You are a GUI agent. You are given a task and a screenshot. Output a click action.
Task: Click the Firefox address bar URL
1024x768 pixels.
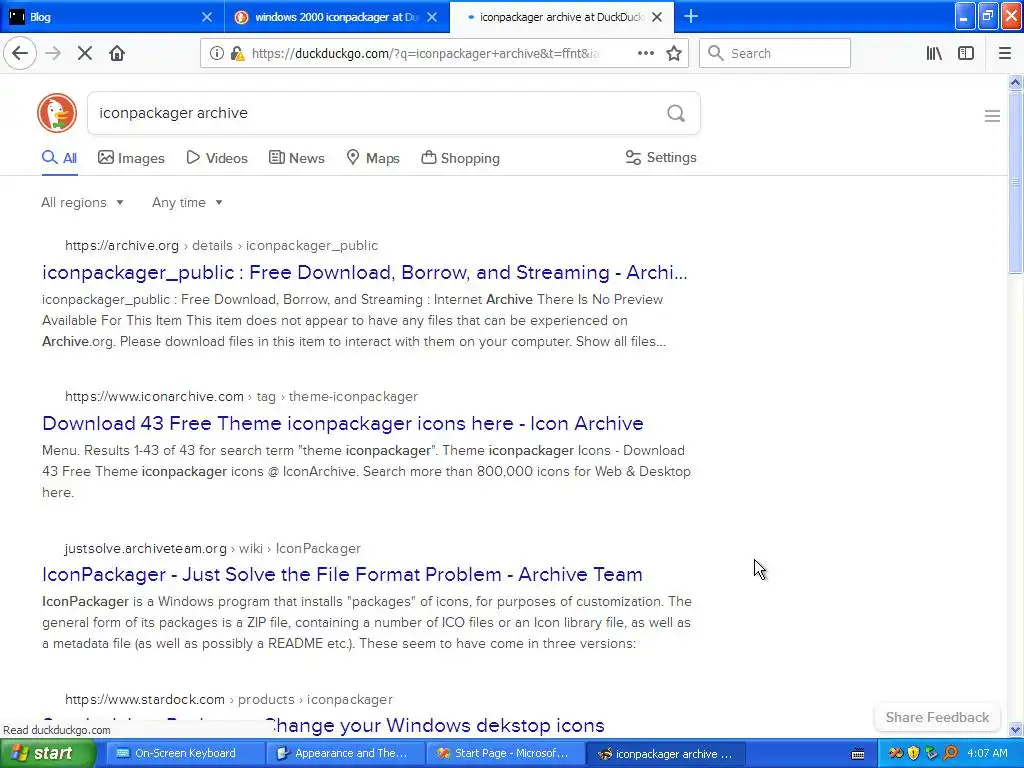tap(424, 54)
